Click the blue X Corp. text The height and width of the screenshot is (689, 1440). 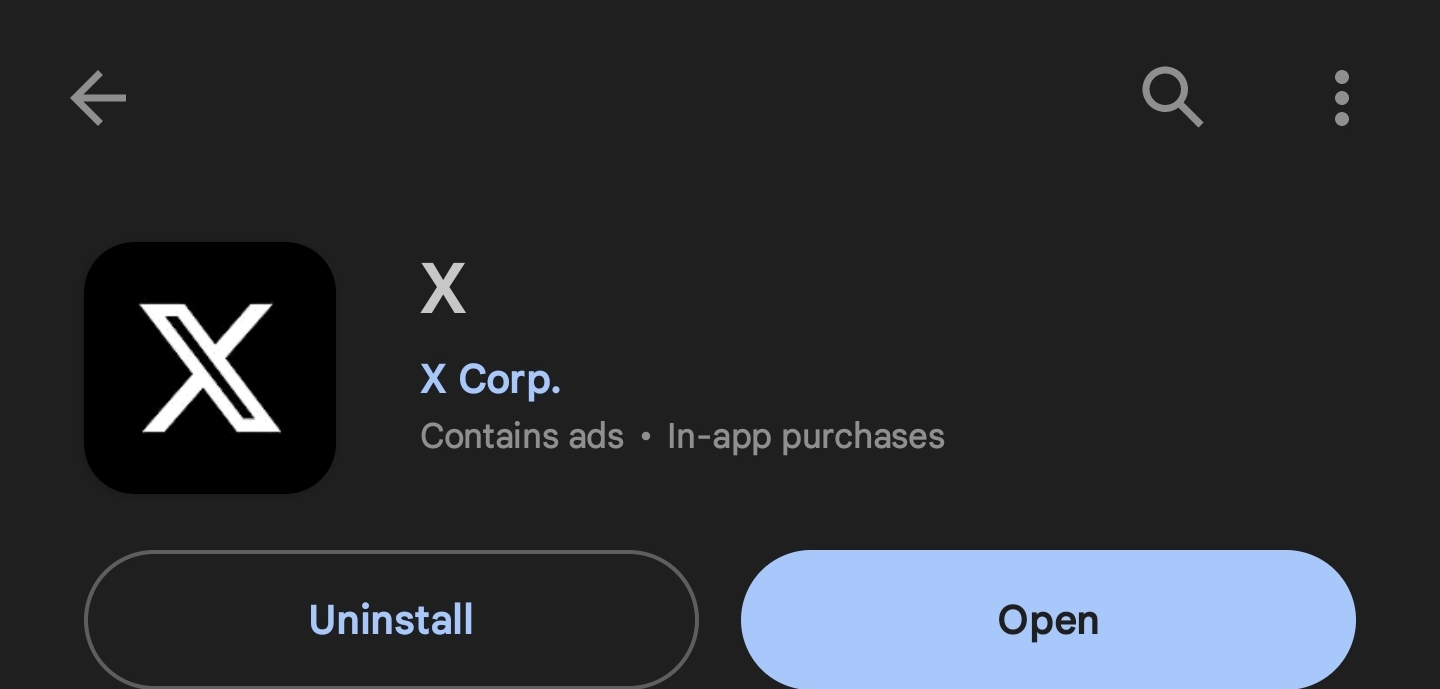pyautogui.click(x=490, y=379)
